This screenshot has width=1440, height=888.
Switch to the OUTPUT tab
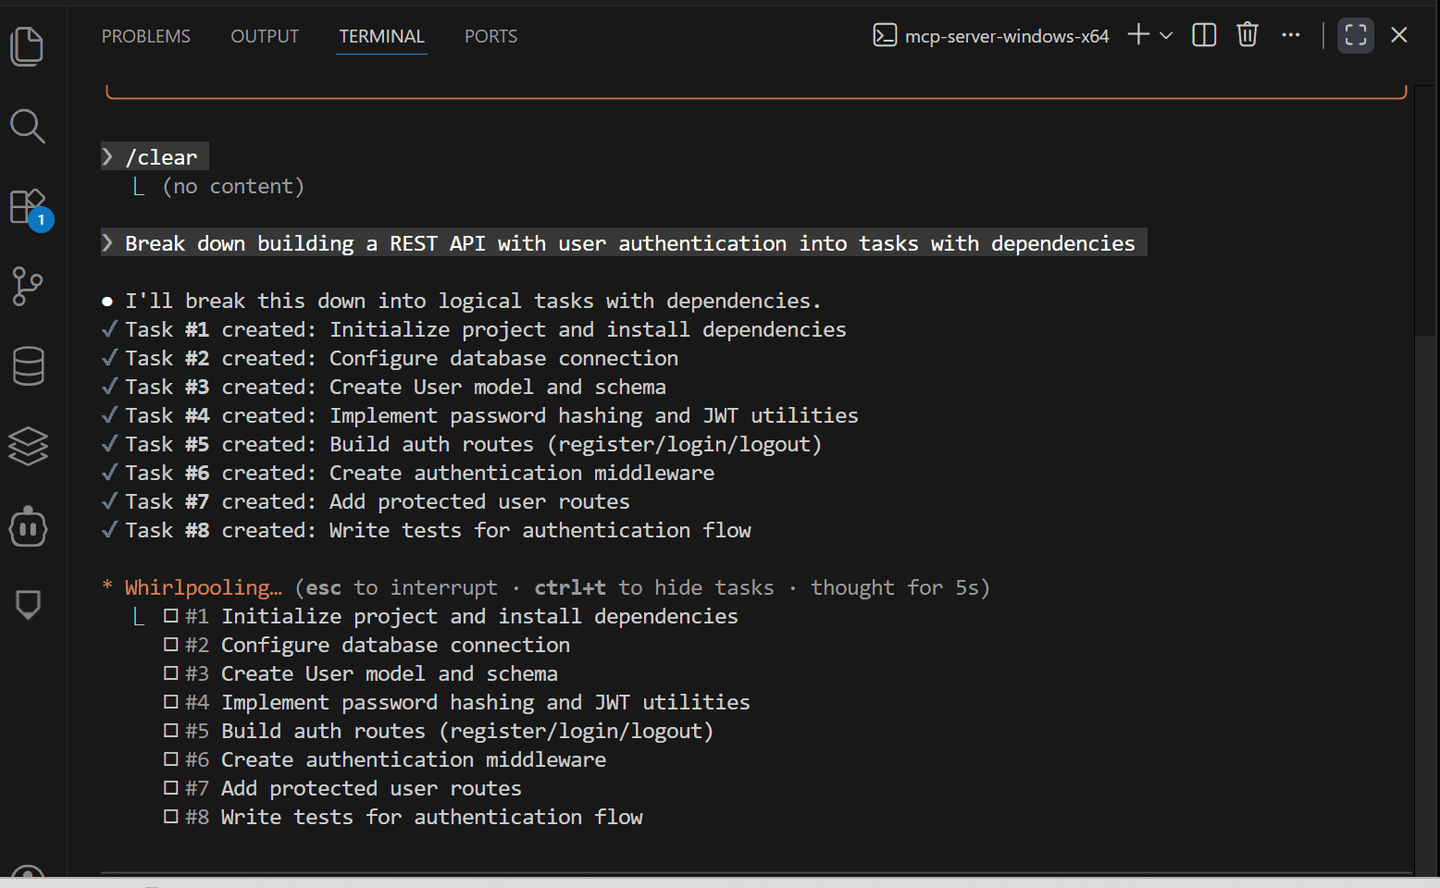click(265, 36)
